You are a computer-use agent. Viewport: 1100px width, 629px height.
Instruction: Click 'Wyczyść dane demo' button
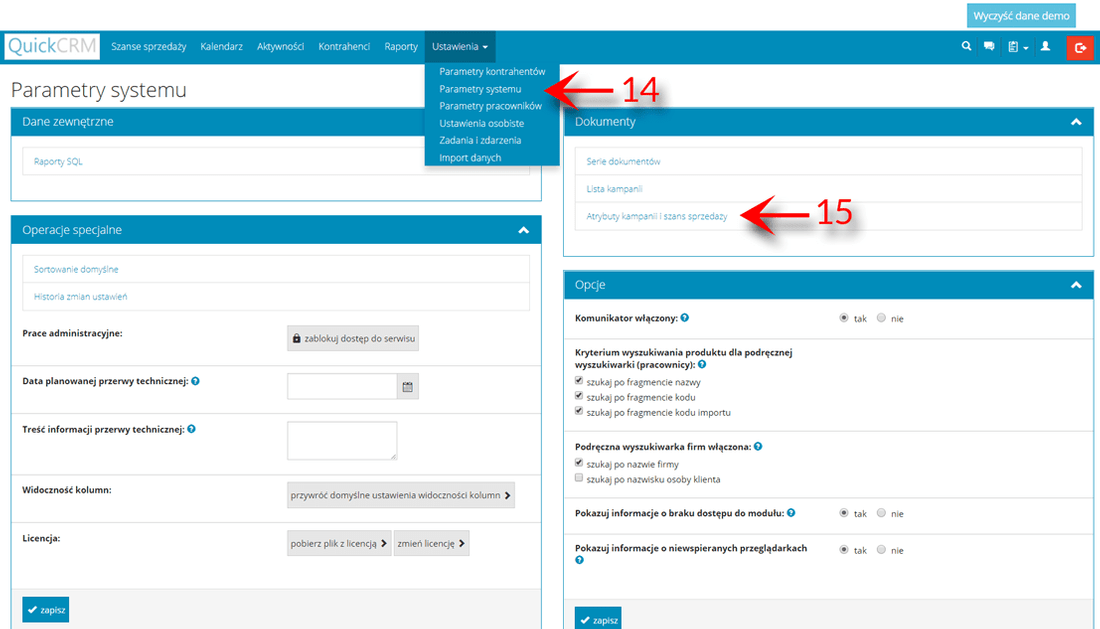(1021, 15)
